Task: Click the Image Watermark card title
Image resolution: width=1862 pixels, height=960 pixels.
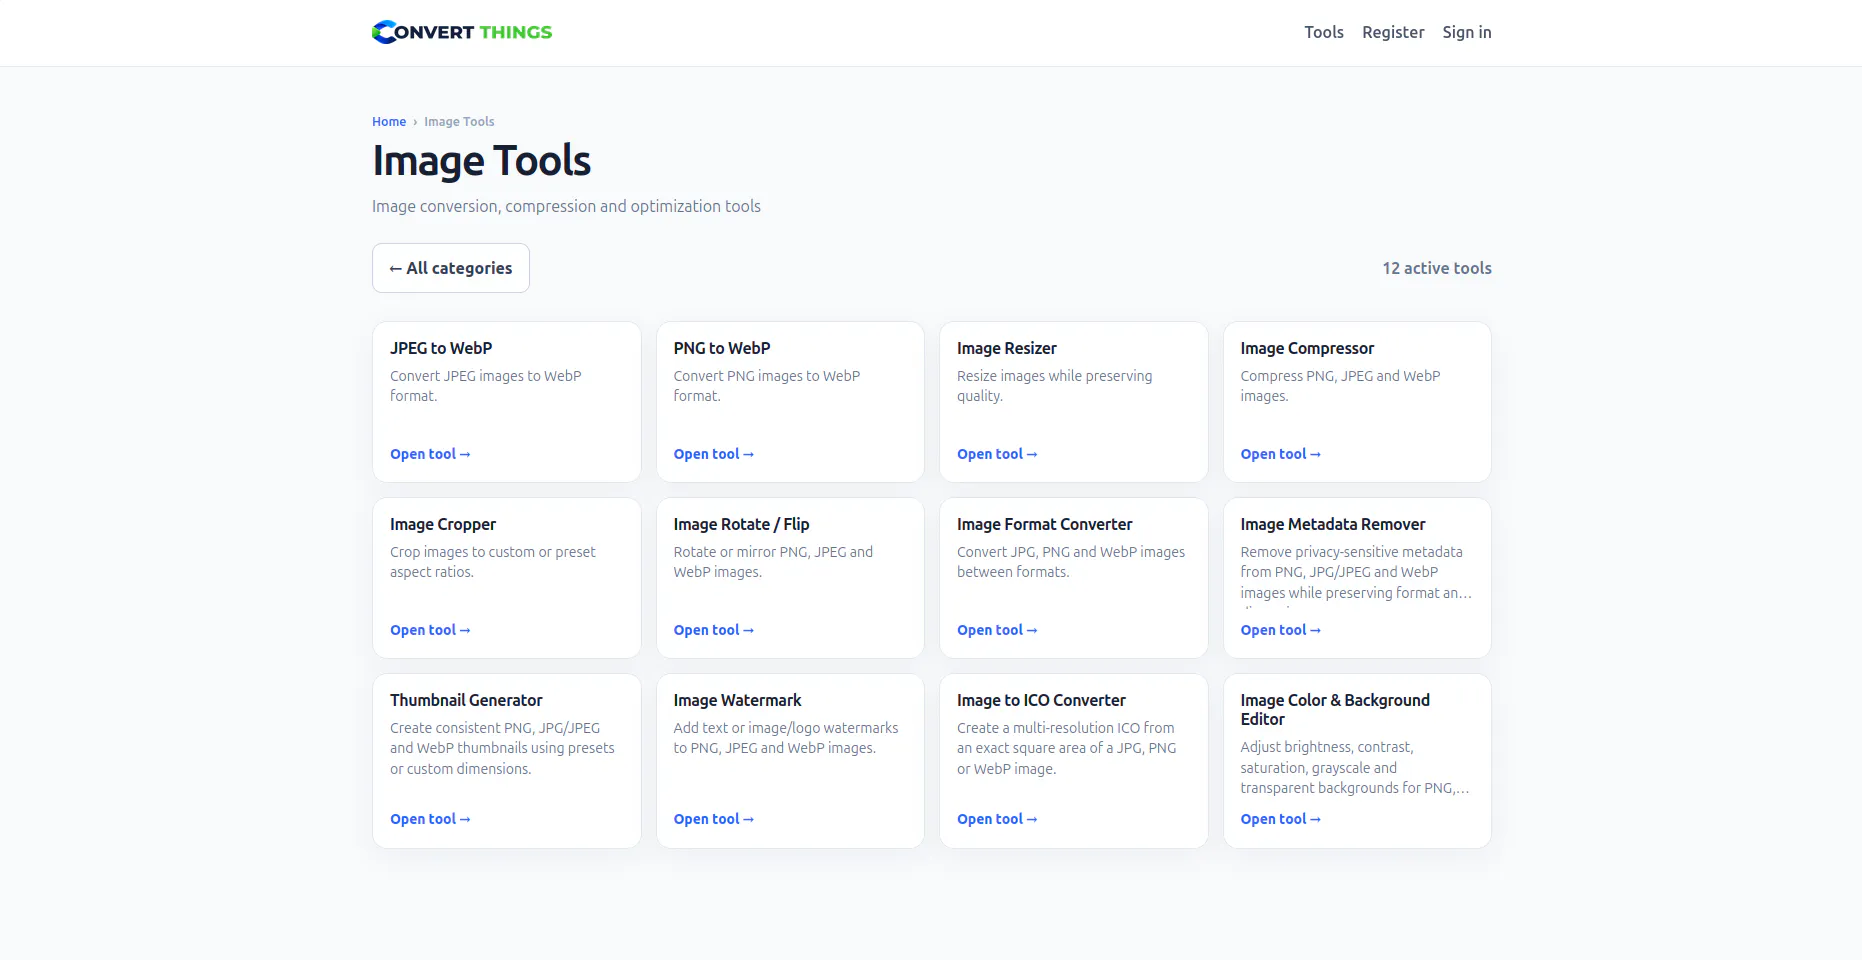Action: [x=737, y=700]
